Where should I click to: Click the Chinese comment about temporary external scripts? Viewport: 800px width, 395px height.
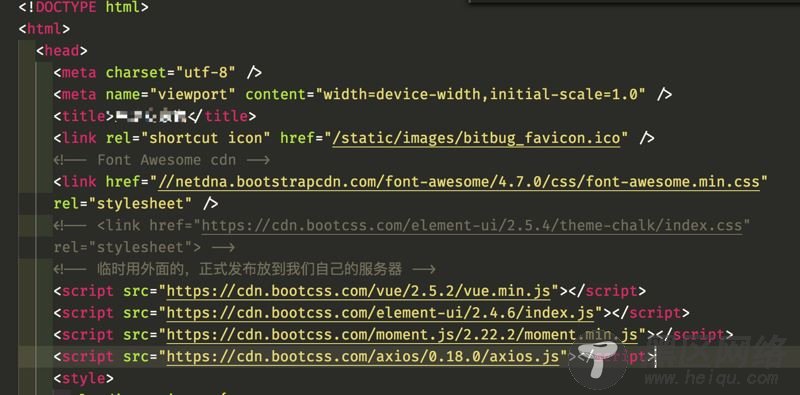[x=244, y=268]
